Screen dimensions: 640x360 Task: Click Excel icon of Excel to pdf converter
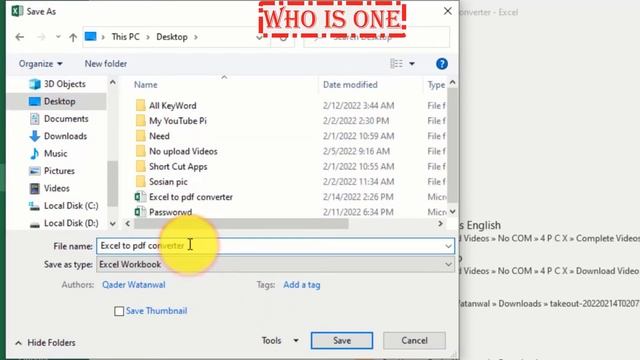140,197
